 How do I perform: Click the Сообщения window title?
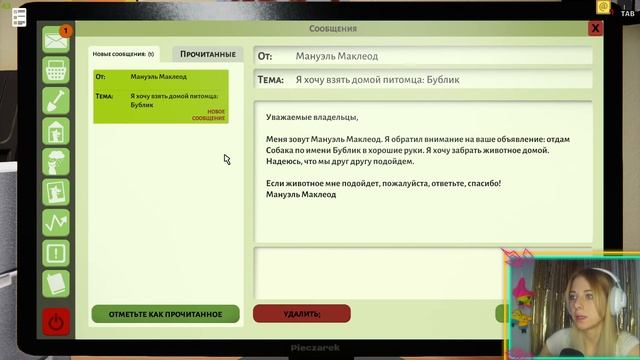pyautogui.click(x=333, y=29)
